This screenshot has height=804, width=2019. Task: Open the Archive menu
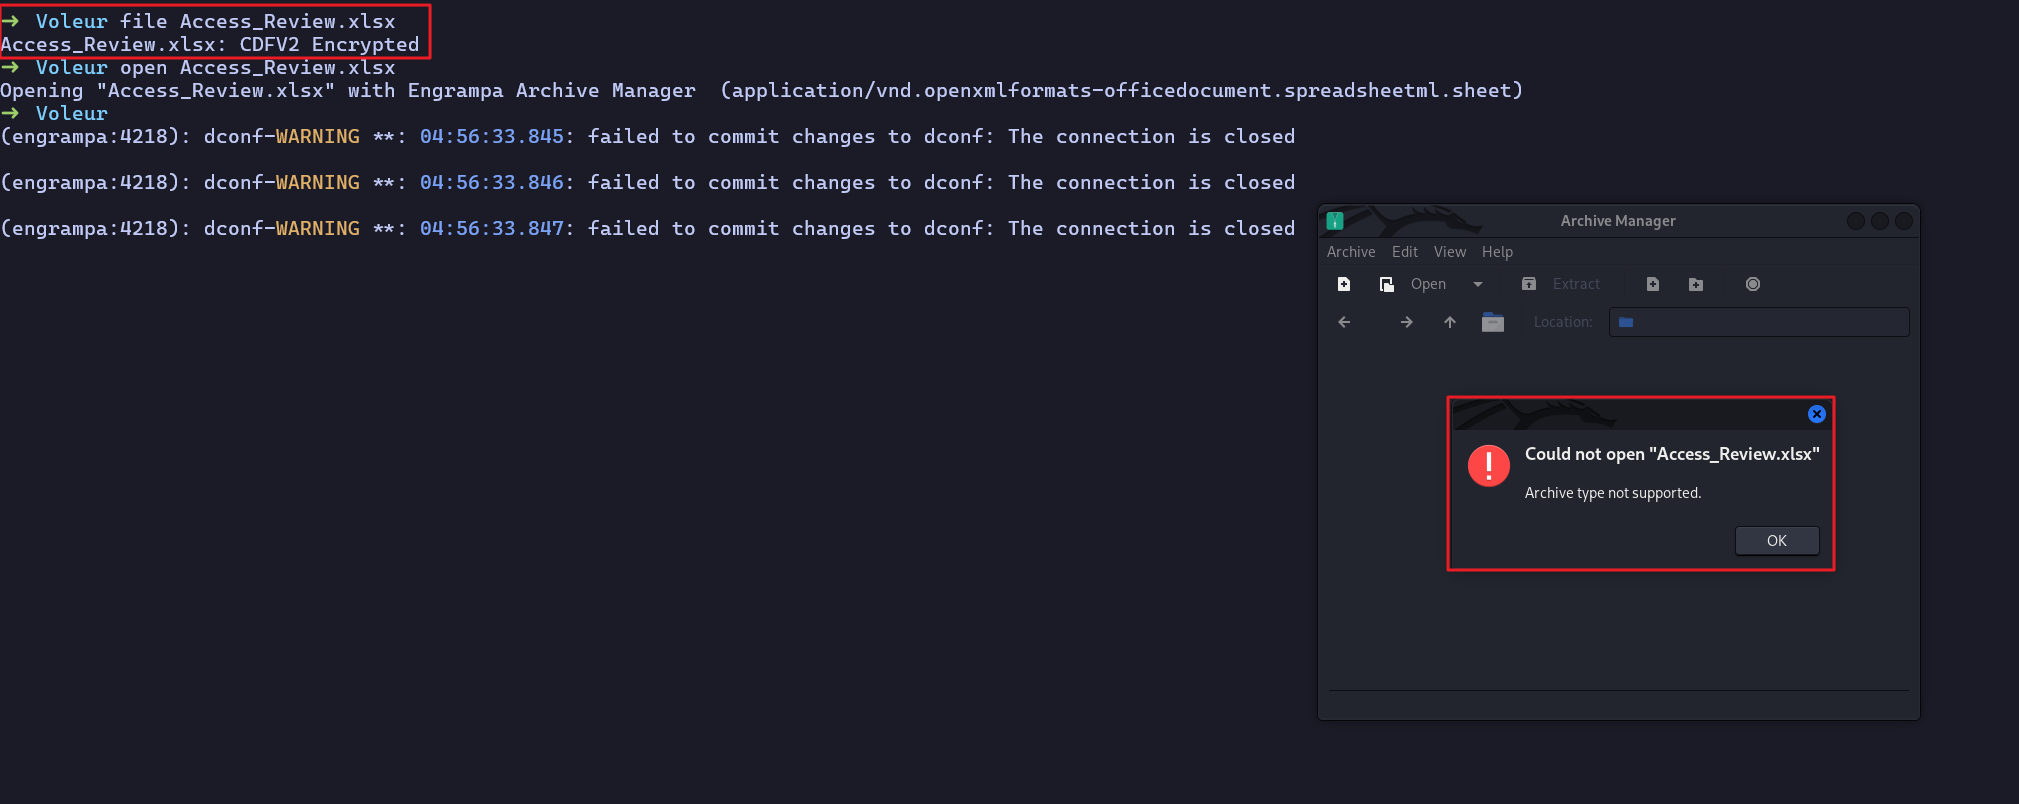tap(1351, 252)
